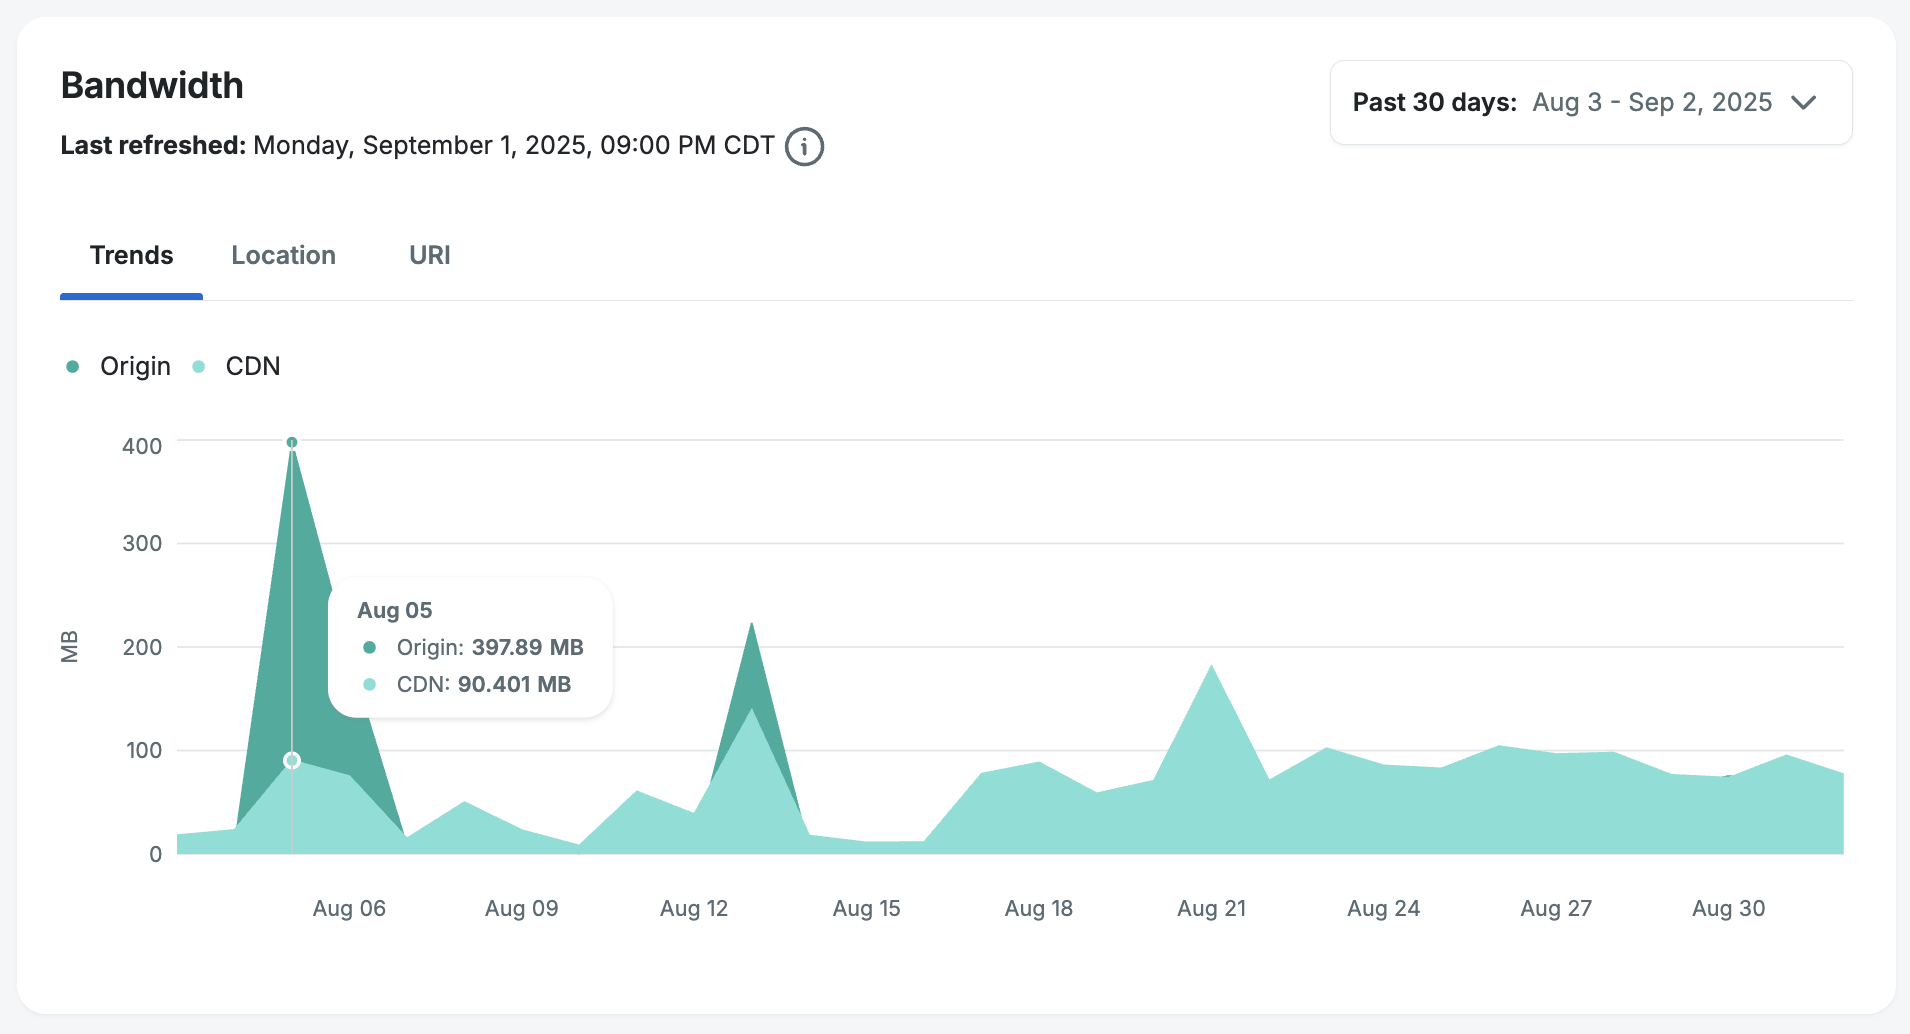Click the info icon beside Last refreshed

point(804,146)
